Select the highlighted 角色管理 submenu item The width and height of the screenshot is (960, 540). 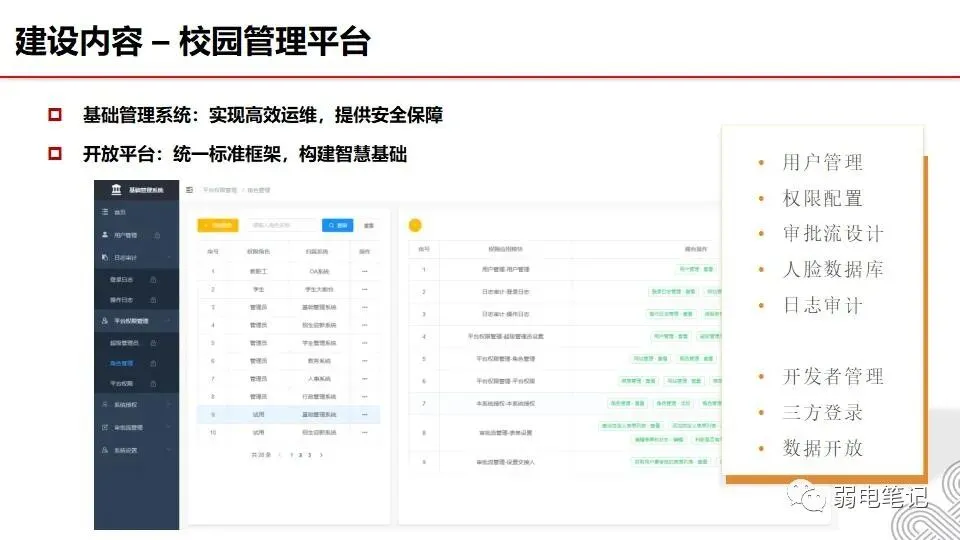pyautogui.click(x=121, y=363)
